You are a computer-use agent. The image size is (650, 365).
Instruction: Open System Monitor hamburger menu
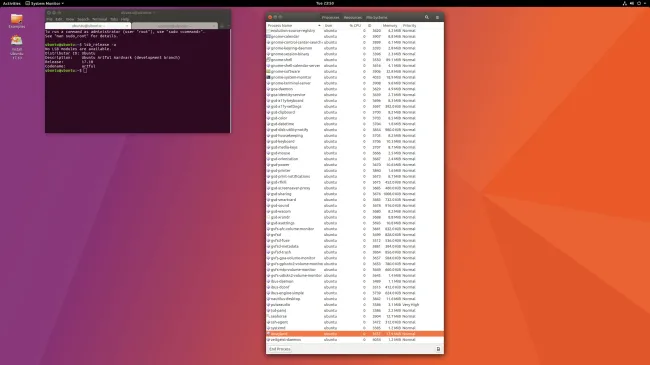pyautogui.click(x=437, y=17)
